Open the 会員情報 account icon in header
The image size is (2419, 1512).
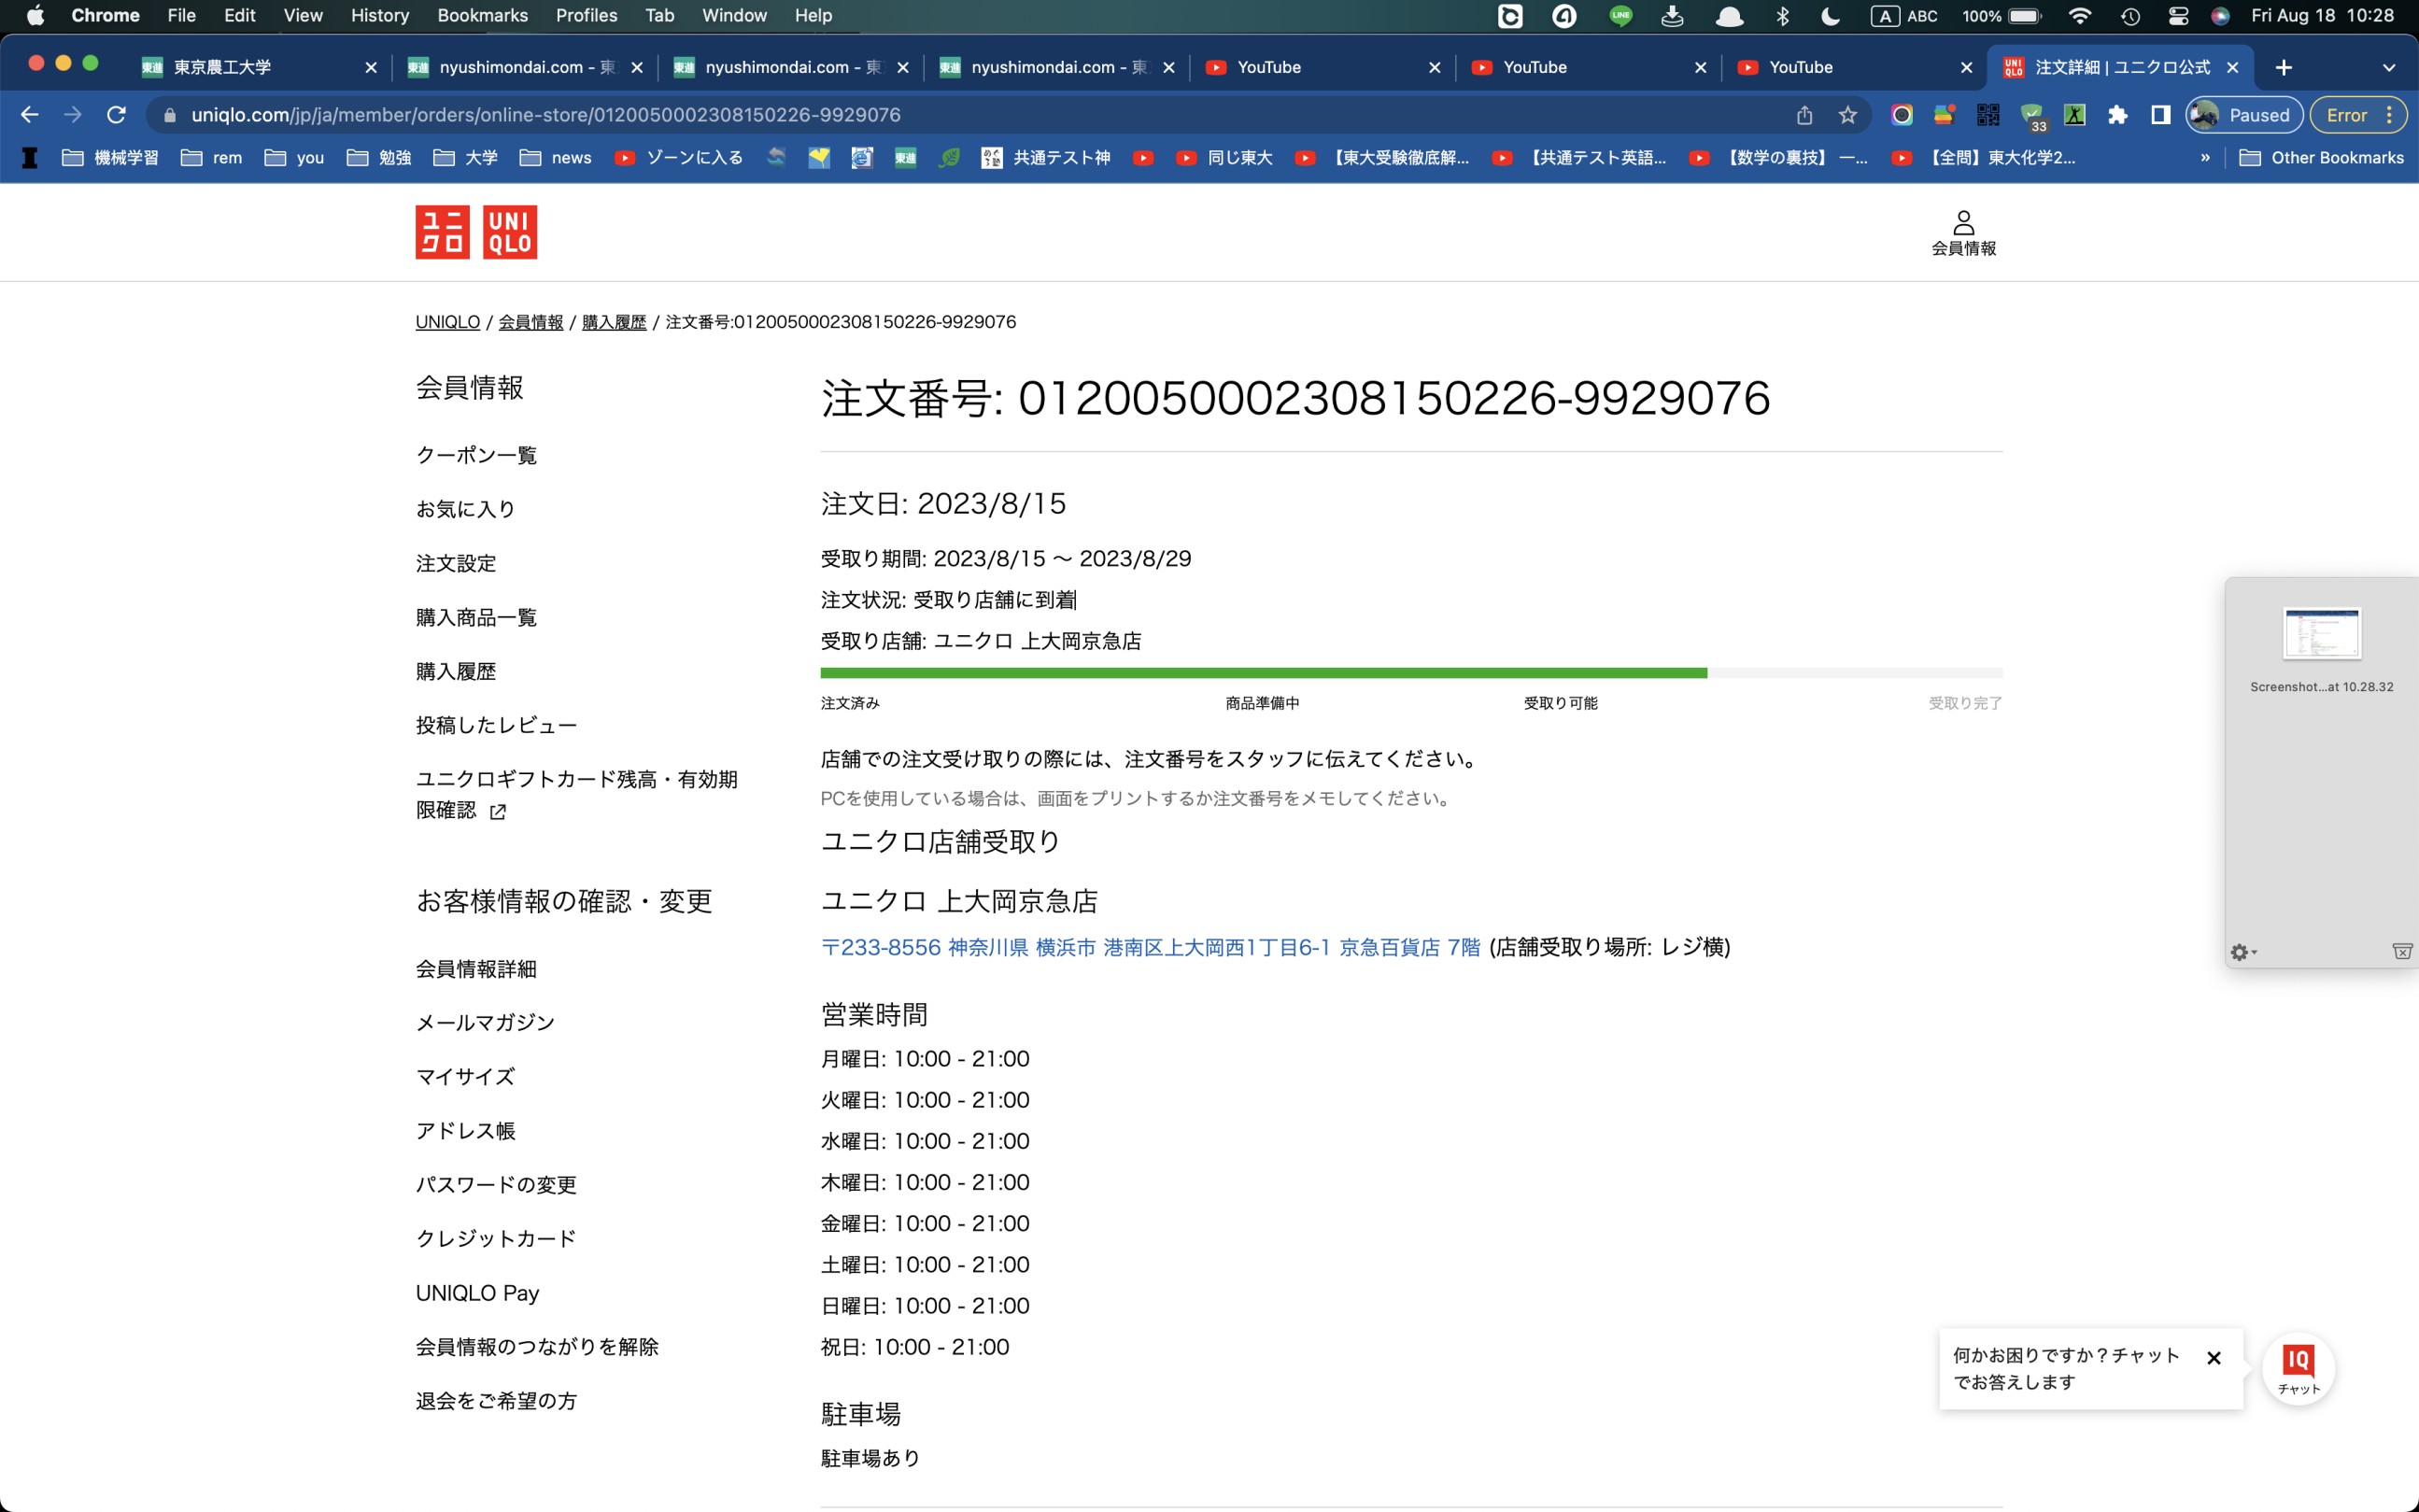point(1963,234)
